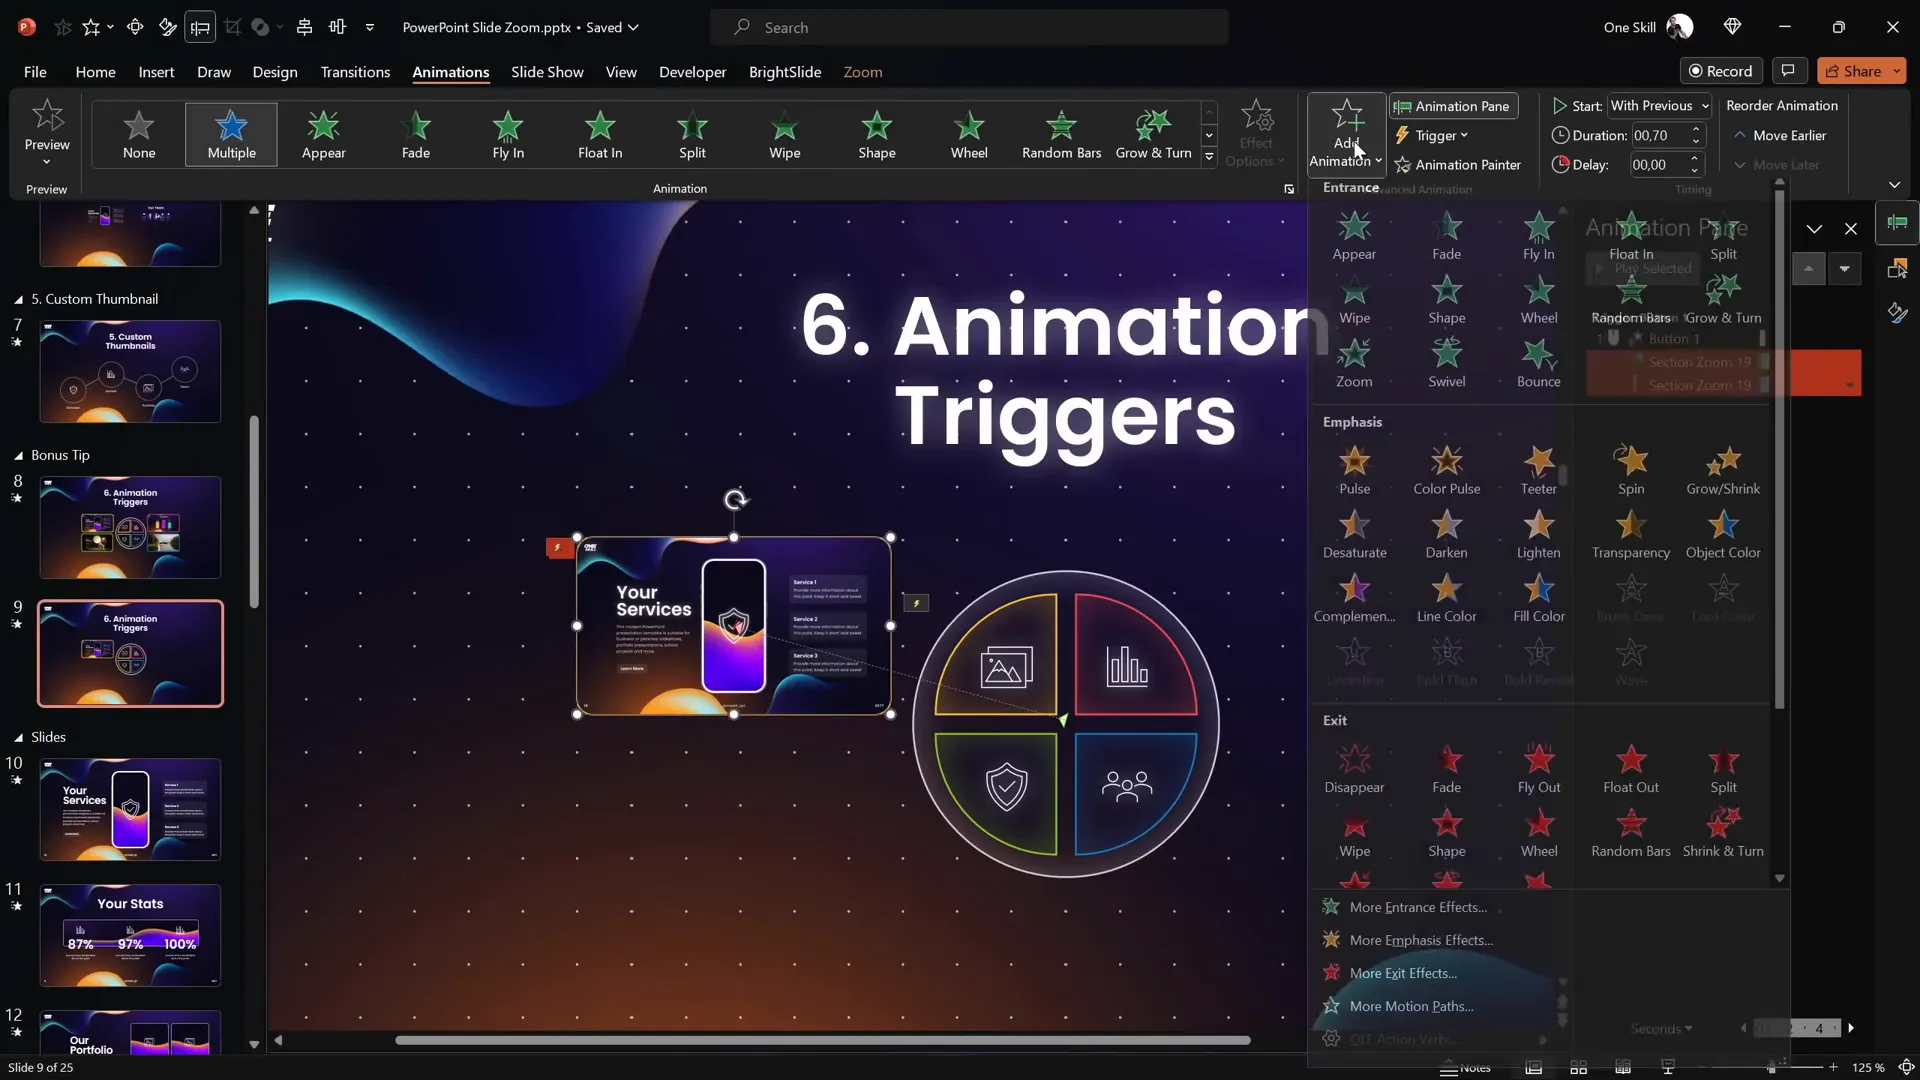The height and width of the screenshot is (1080, 1920).
Task: Apply Transparency emphasis effect
Action: (x=1631, y=534)
